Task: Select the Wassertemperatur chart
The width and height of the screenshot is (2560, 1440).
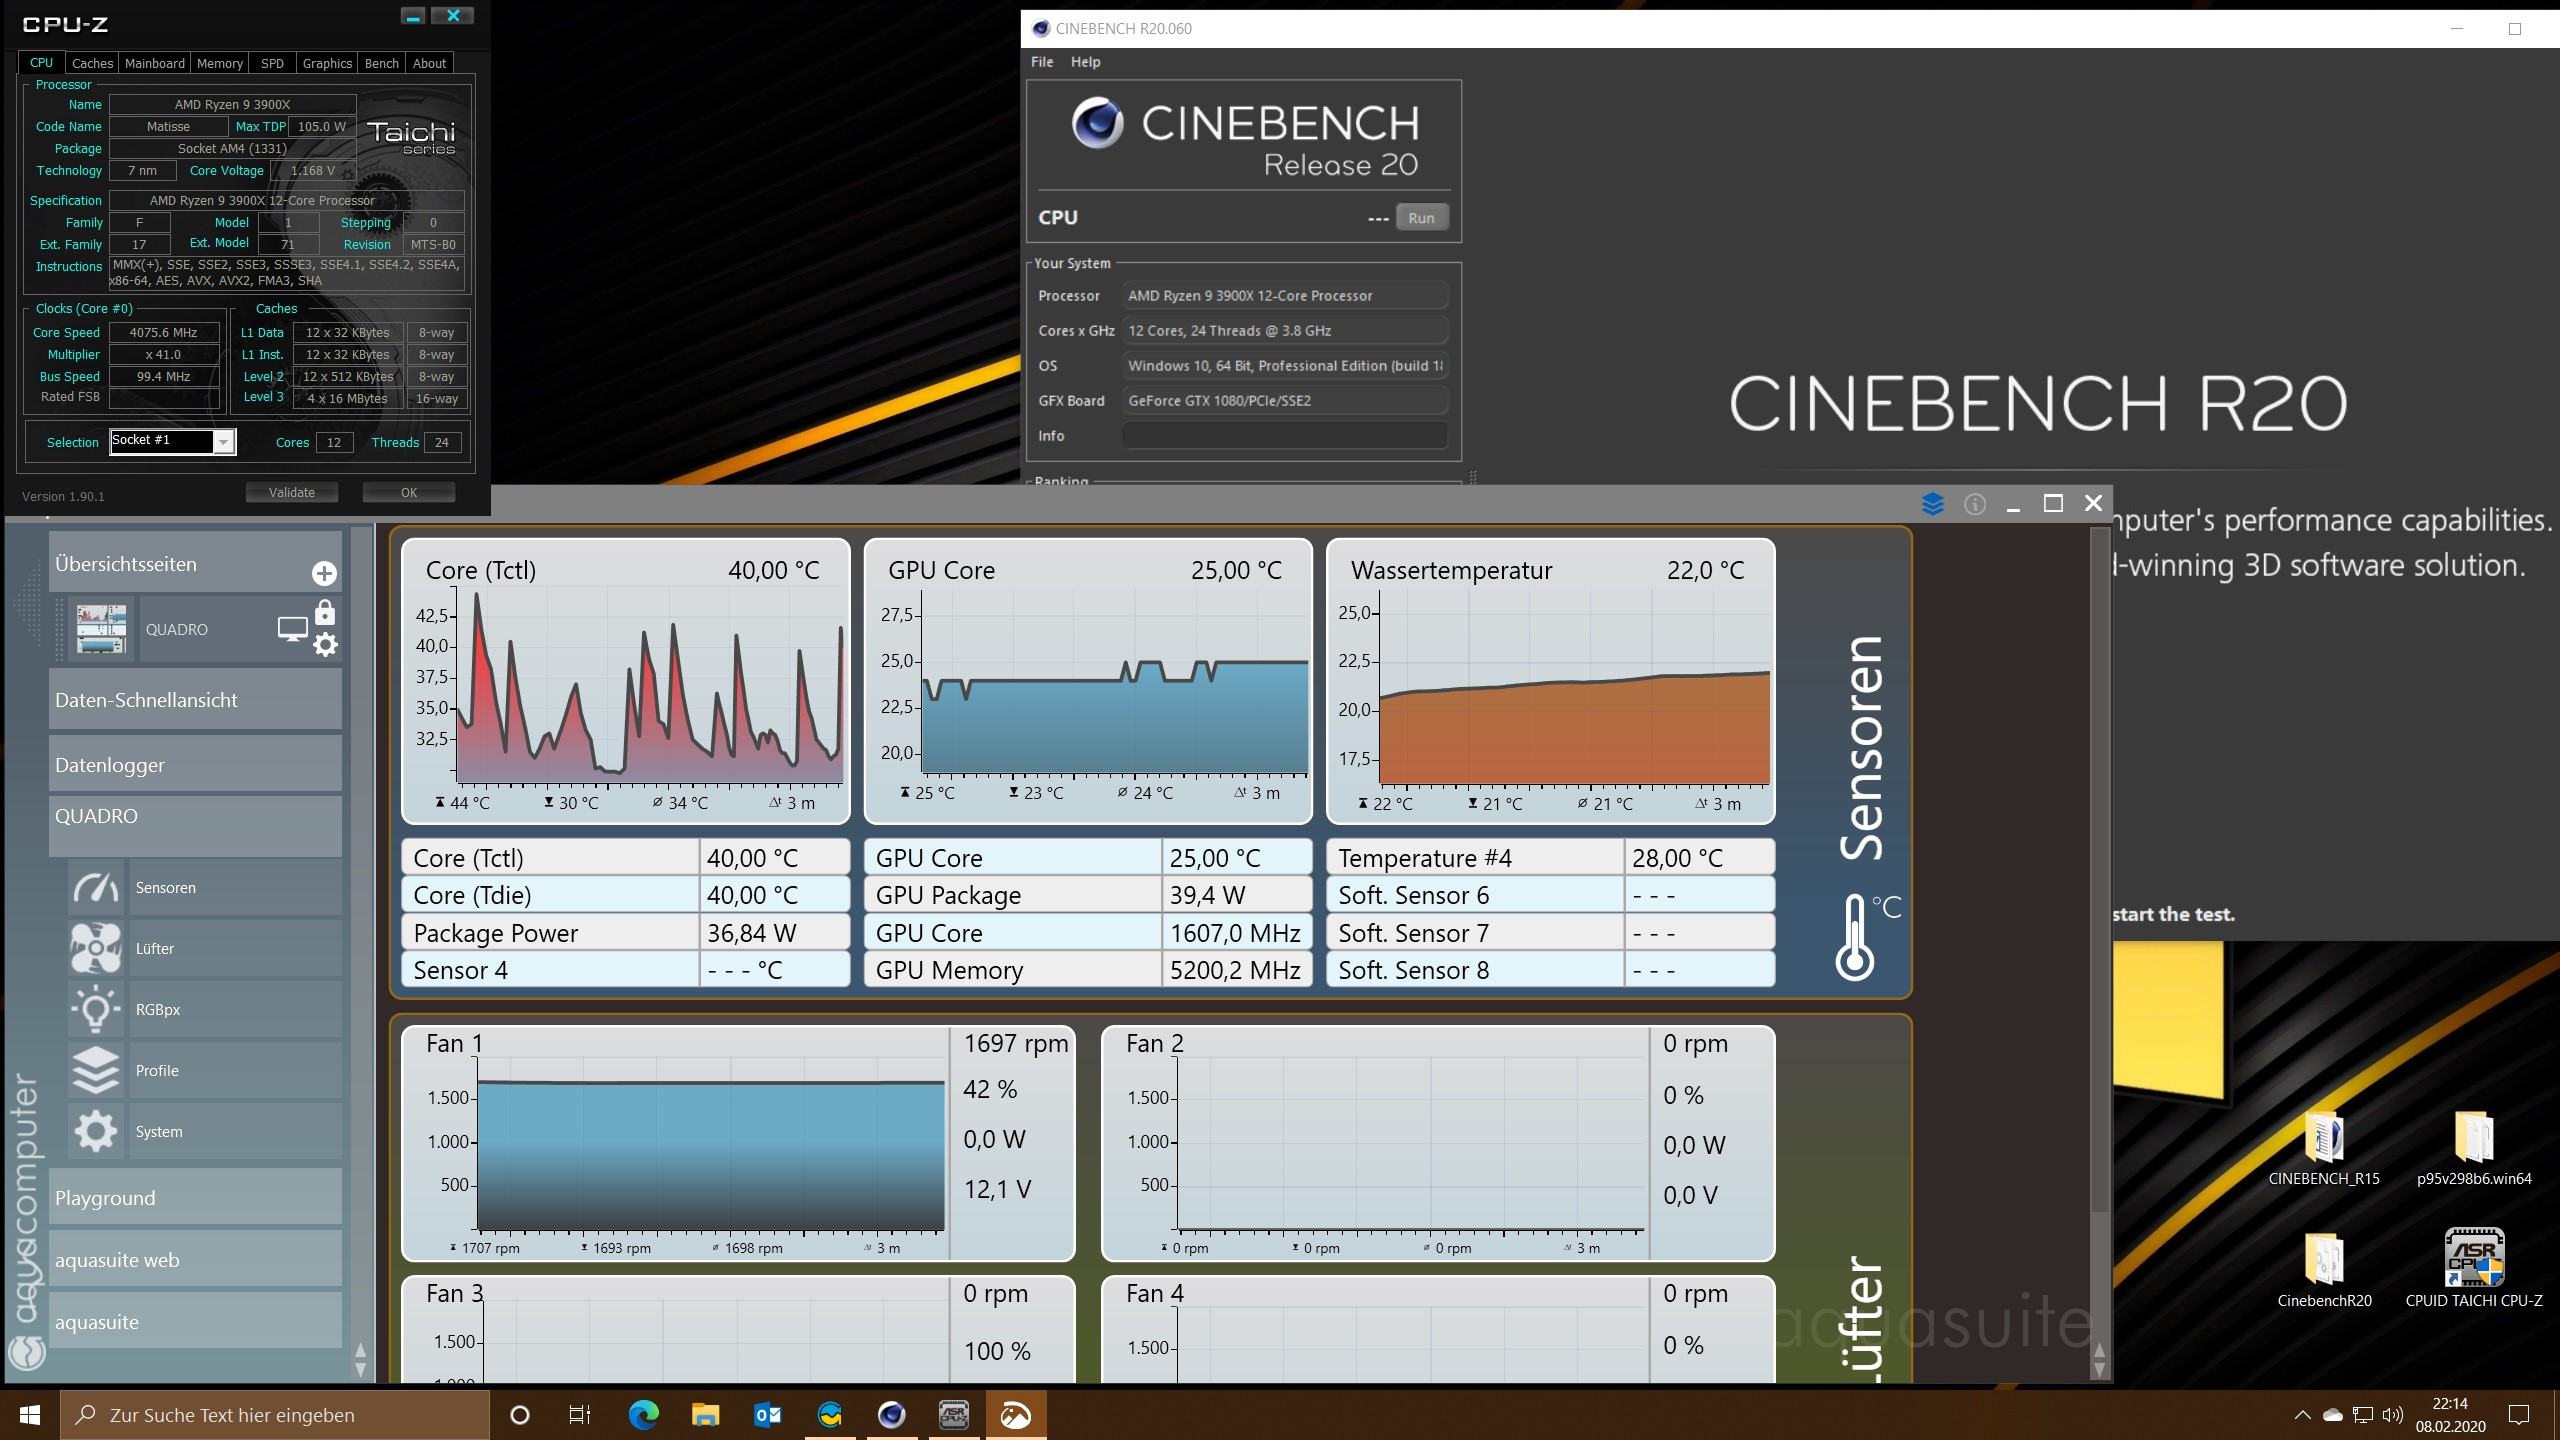Action: point(1551,681)
